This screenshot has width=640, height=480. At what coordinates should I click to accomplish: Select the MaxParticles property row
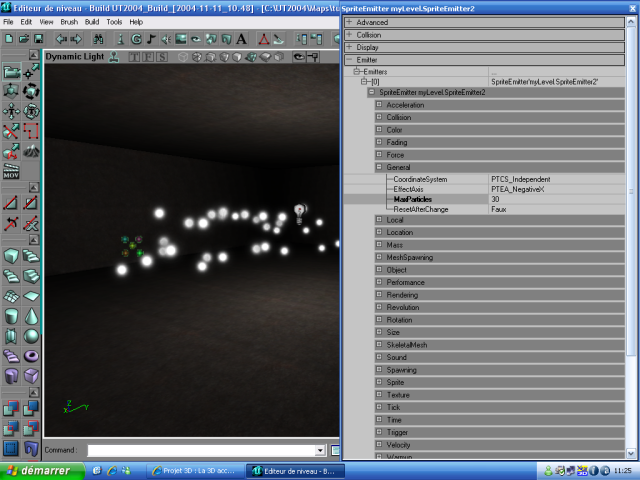[x=484, y=199]
